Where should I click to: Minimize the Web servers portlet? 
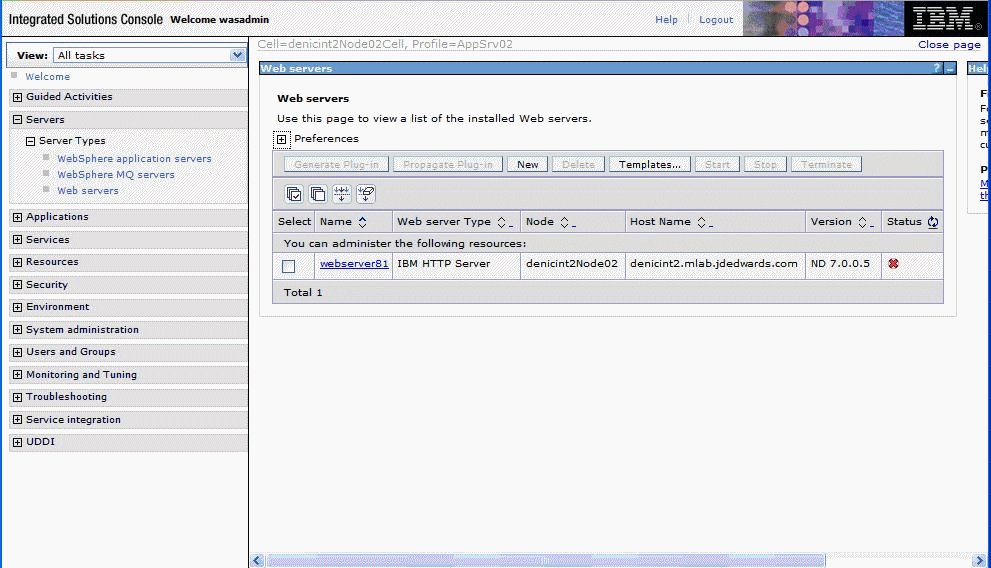[950, 68]
